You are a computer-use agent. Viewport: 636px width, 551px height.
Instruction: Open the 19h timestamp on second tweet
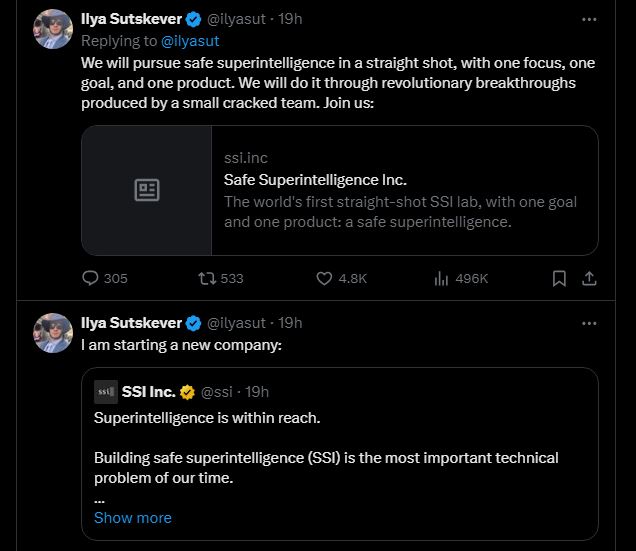coord(290,323)
